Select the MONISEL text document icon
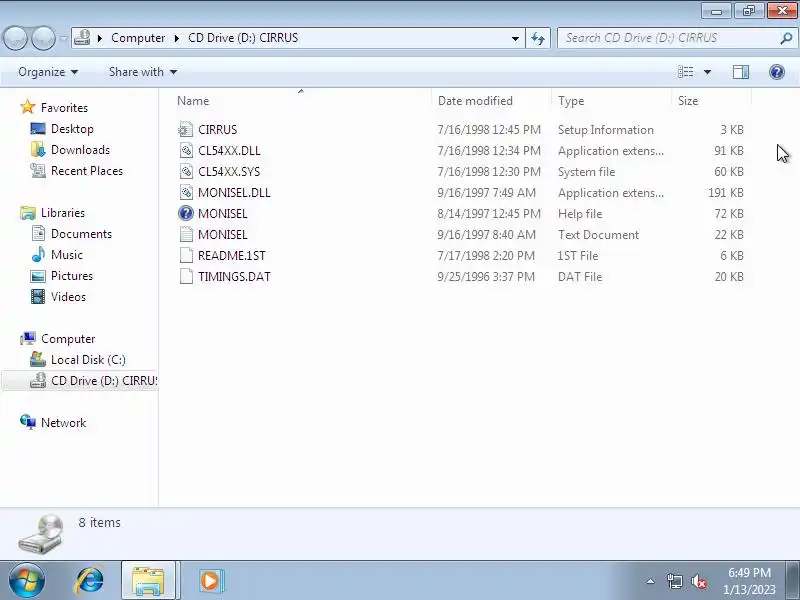This screenshot has height=600, width=800. (x=186, y=234)
